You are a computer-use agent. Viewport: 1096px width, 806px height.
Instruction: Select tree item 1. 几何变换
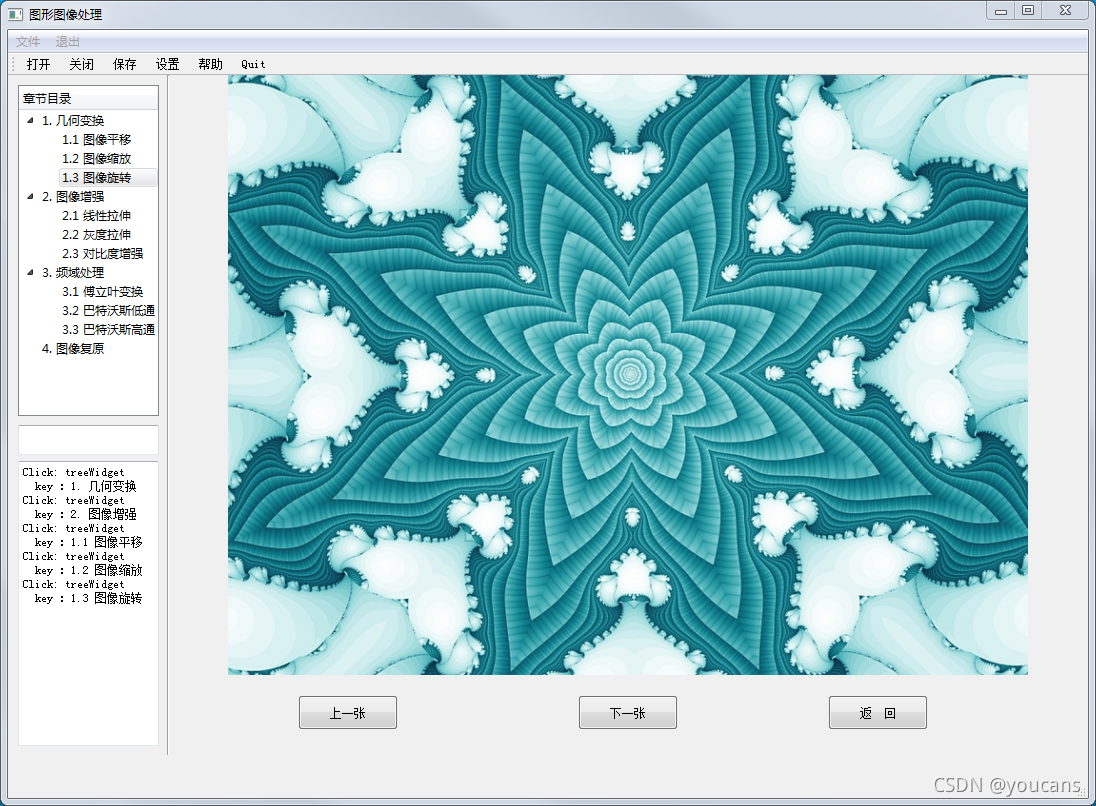tap(73, 121)
